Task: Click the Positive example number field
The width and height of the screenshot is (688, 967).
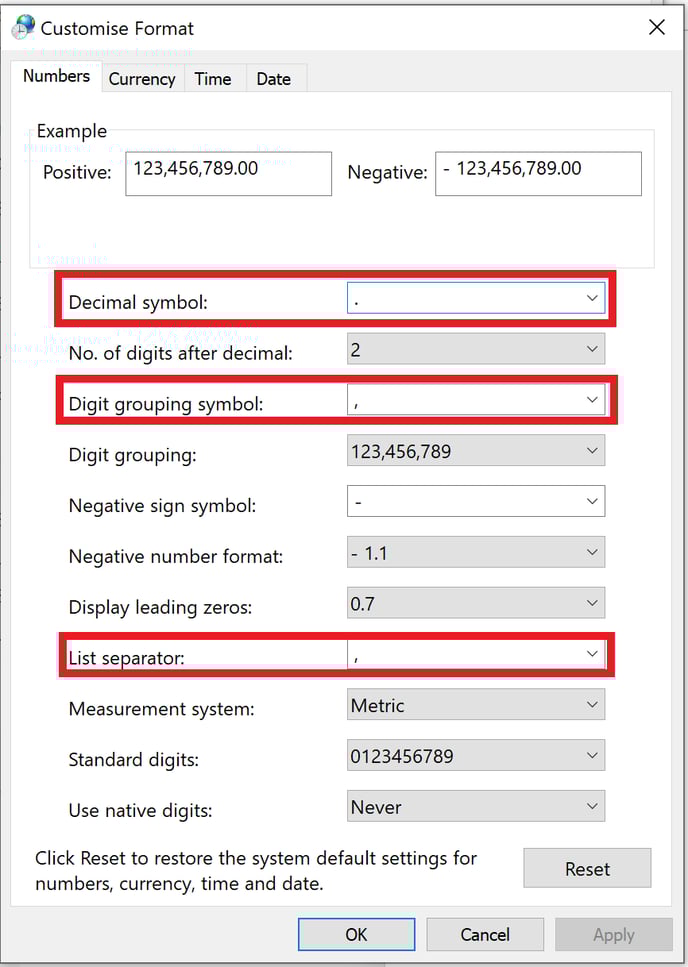Action: [230, 173]
